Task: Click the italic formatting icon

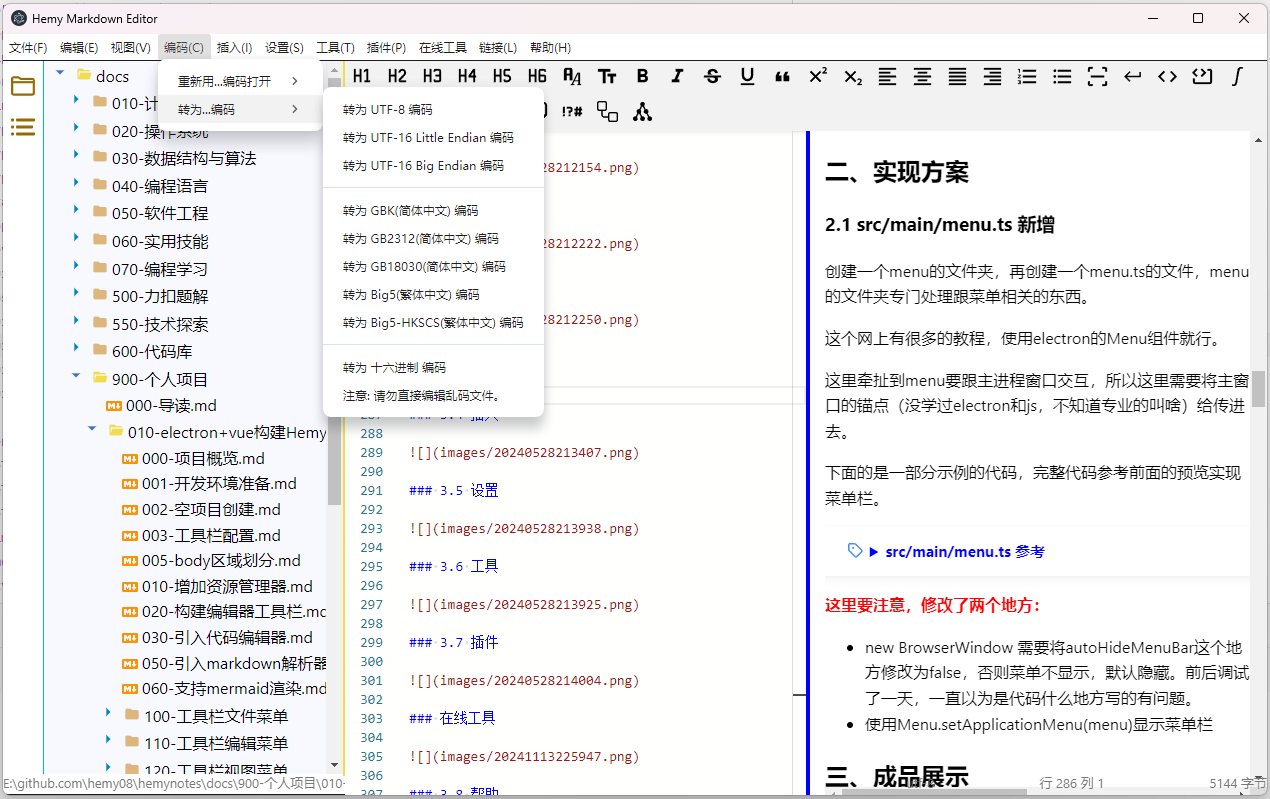Action: pos(677,77)
